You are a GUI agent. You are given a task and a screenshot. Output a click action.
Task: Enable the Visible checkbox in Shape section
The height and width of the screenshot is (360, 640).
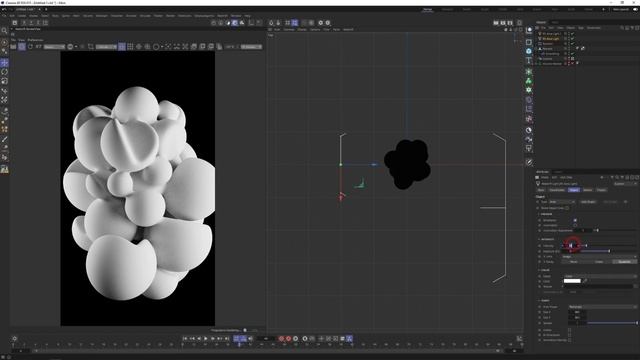point(570,330)
